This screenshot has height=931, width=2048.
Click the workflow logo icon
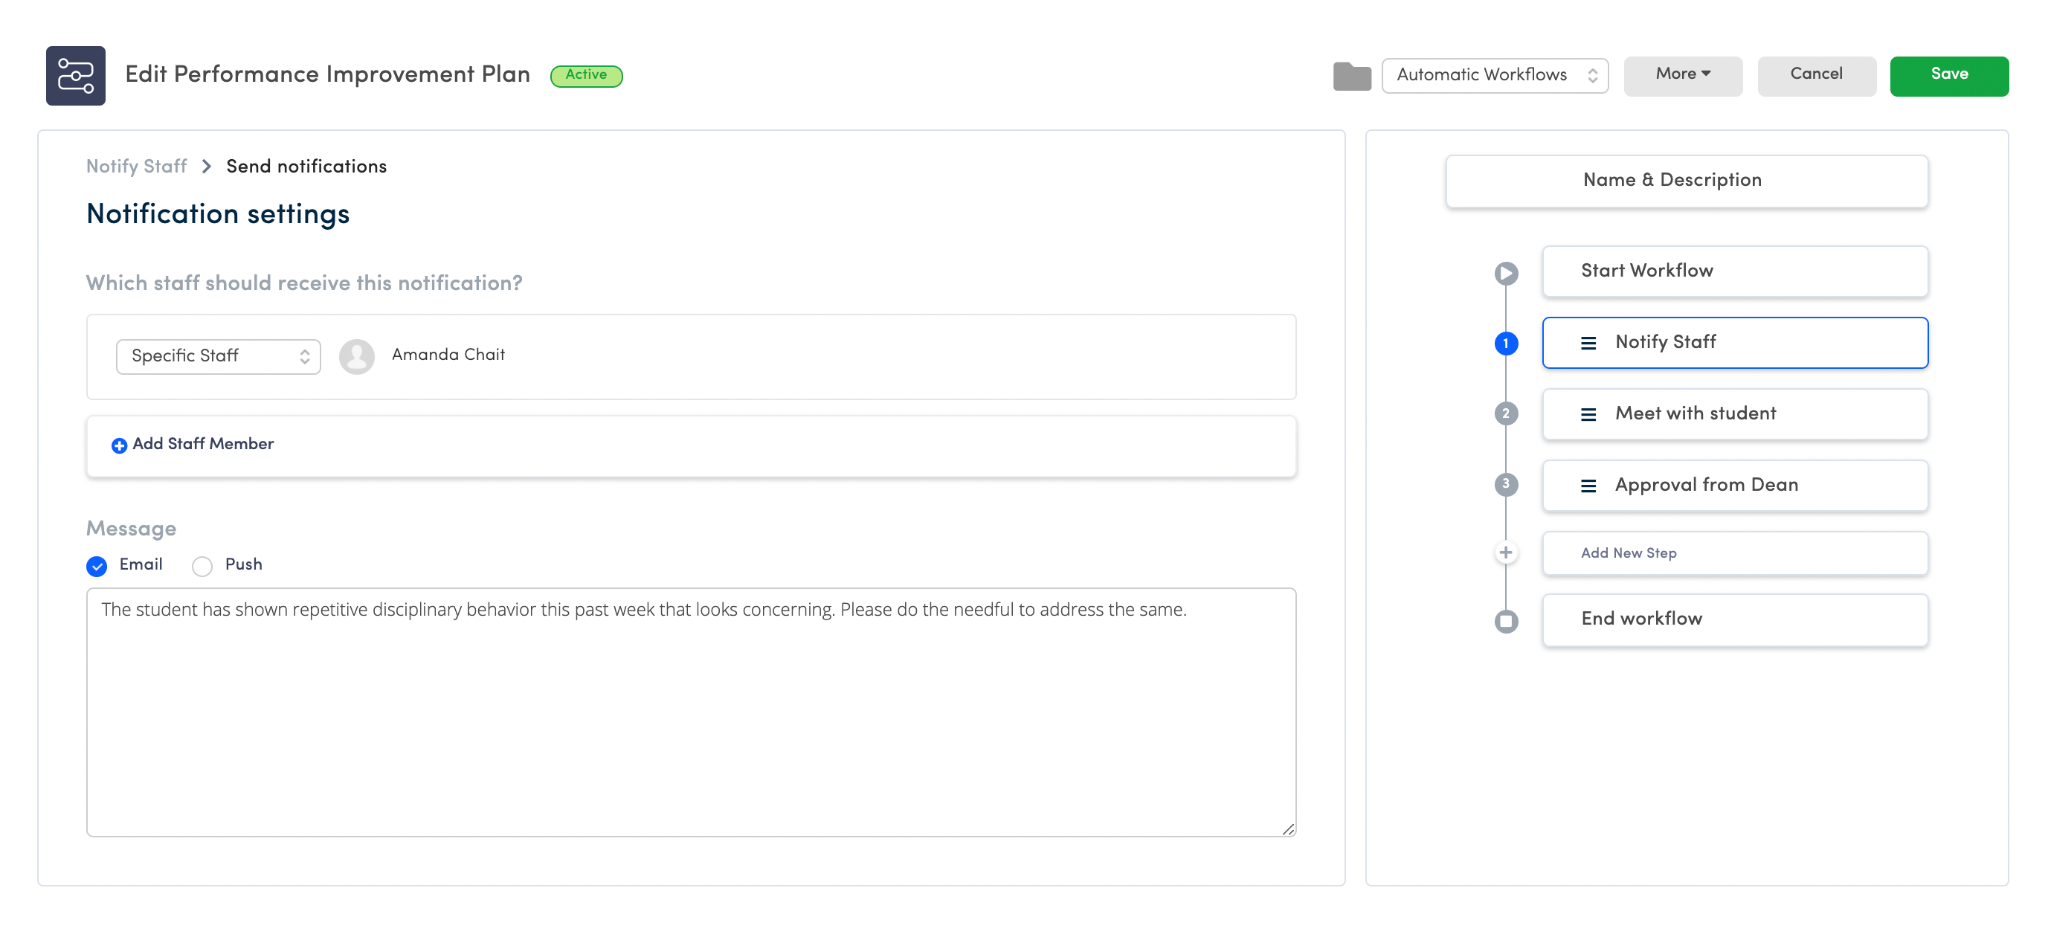[x=75, y=76]
